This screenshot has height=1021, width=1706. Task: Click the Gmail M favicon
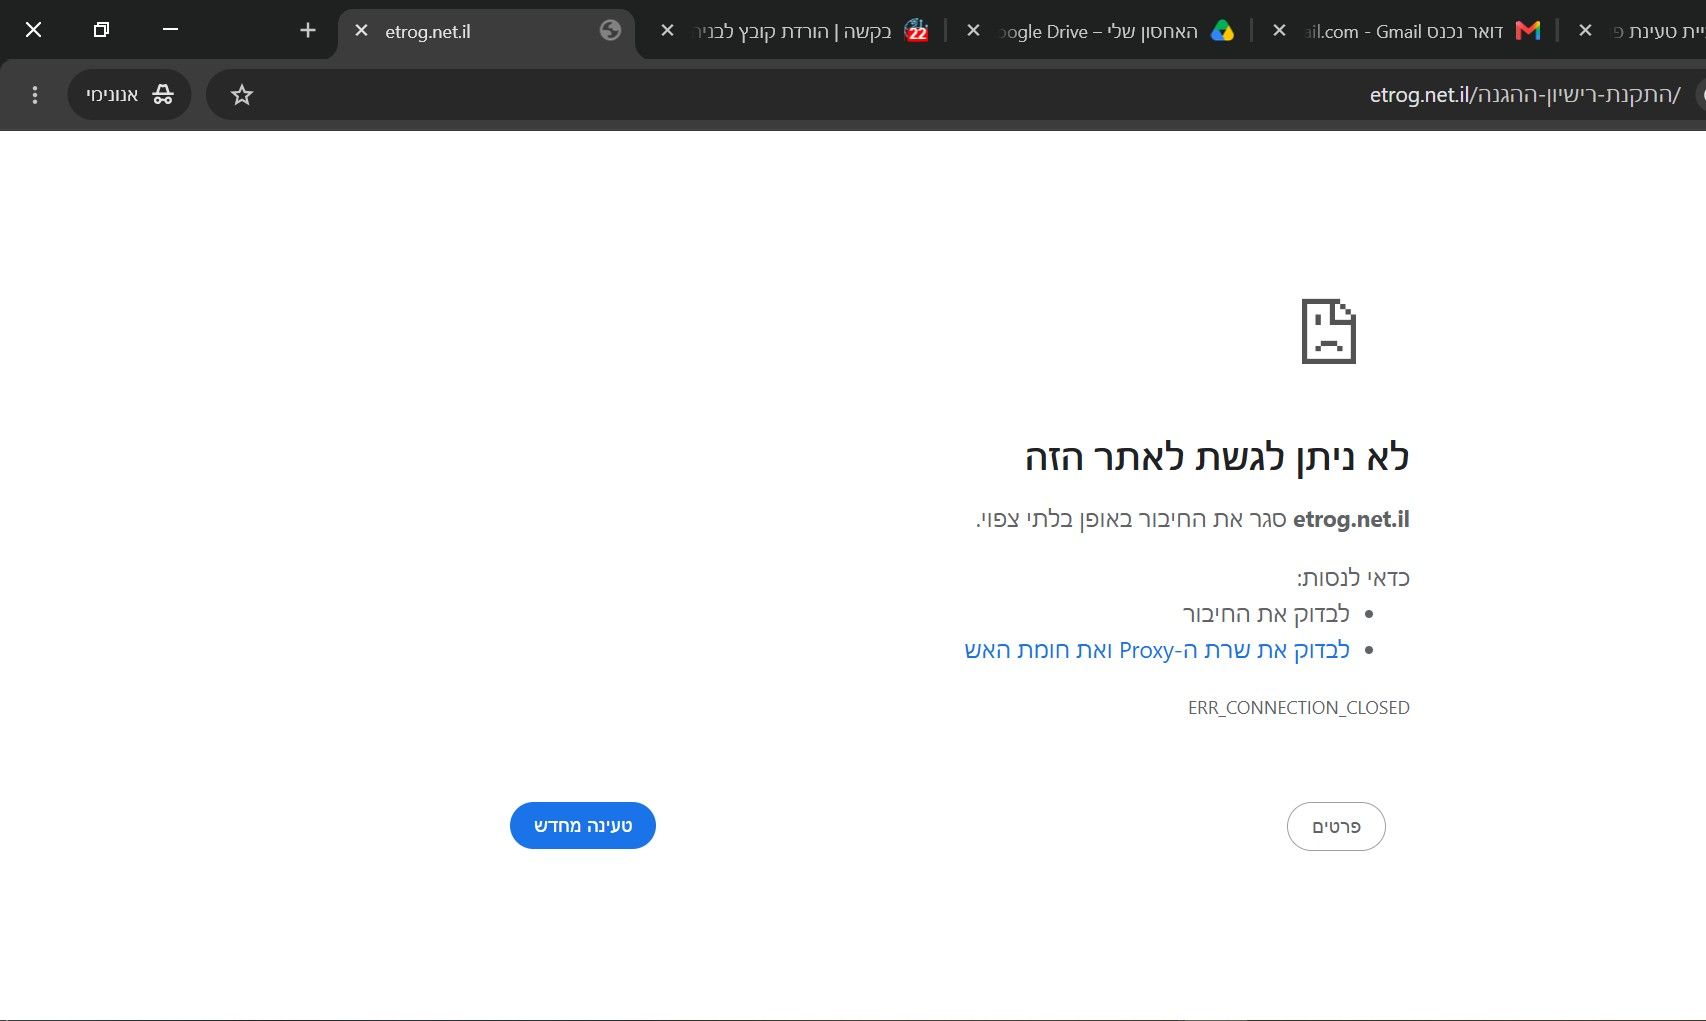(1528, 31)
